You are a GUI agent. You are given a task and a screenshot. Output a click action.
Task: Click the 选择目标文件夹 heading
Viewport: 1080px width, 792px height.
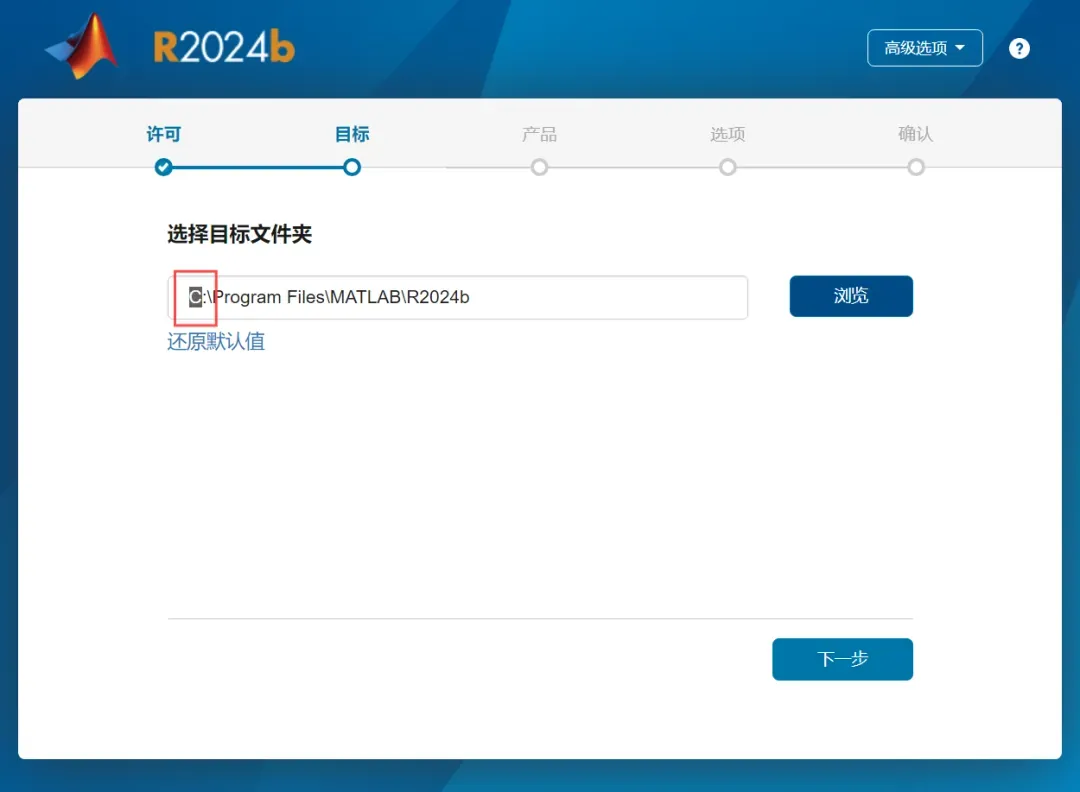pos(240,234)
